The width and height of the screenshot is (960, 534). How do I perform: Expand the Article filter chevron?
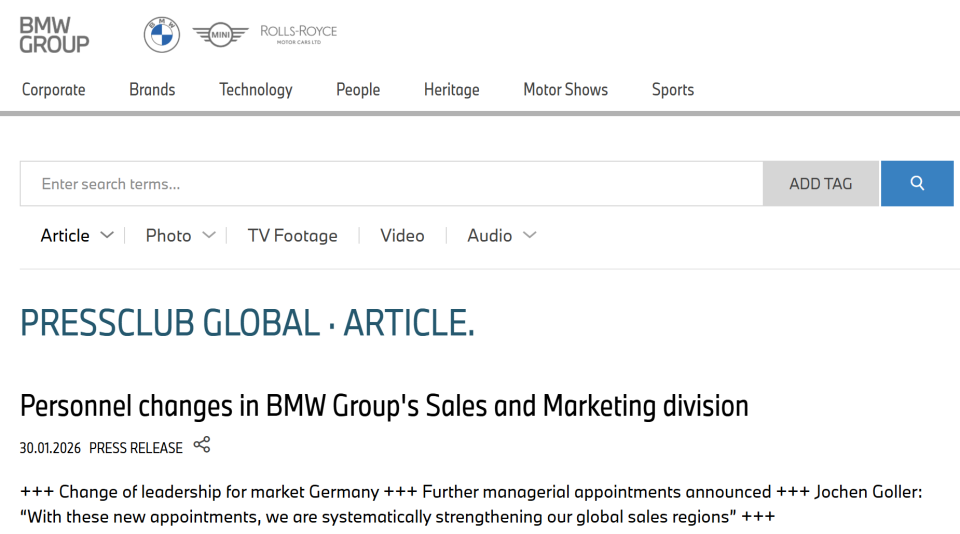[x=107, y=235]
